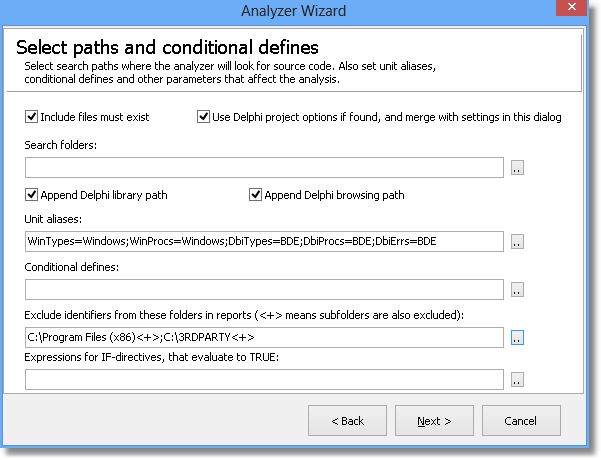This screenshot has height=460, width=601.
Task: Toggle Append Delphi browsing path checkbox
Action: point(255,195)
